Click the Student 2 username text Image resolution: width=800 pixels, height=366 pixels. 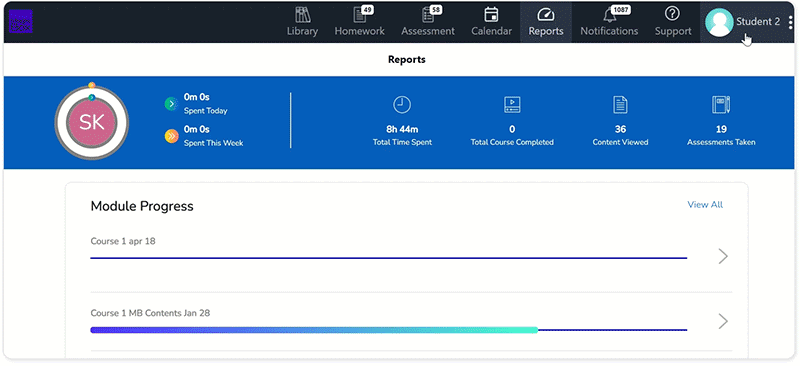tap(758, 21)
